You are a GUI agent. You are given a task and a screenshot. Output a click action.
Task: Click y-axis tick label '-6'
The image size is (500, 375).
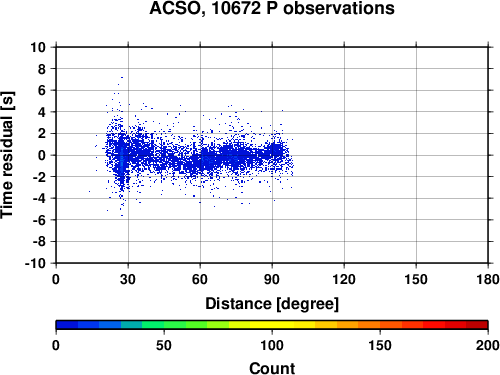[39, 220]
